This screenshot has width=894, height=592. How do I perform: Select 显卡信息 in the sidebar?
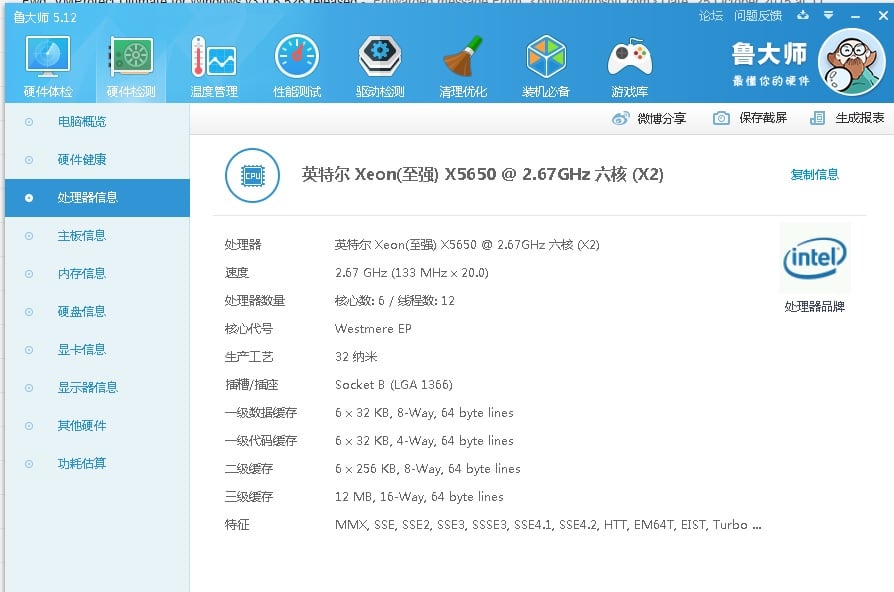(x=97, y=350)
